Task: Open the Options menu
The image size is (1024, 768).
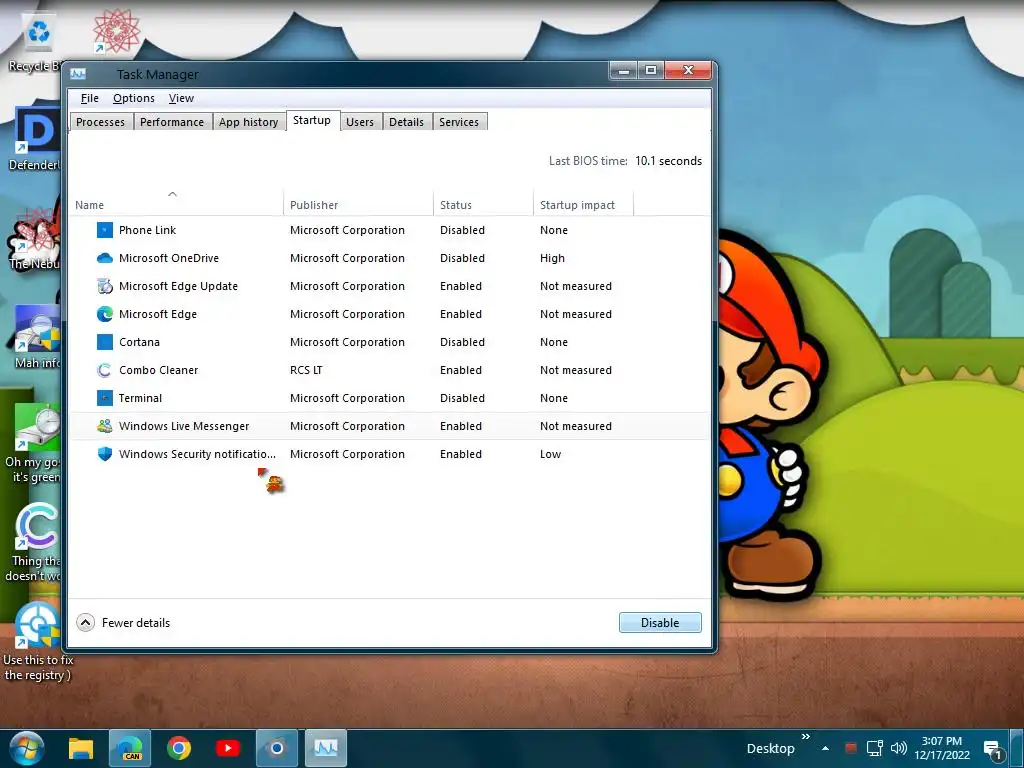Action: click(x=134, y=98)
